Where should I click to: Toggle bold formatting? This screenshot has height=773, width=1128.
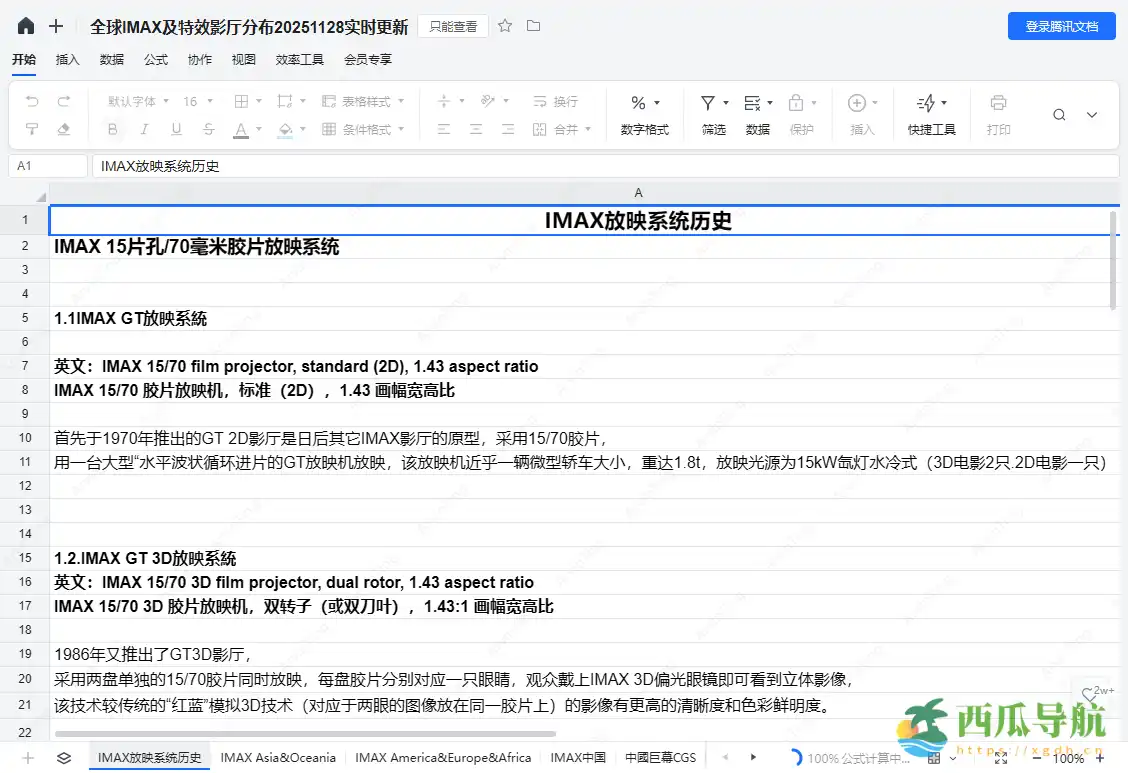(112, 128)
